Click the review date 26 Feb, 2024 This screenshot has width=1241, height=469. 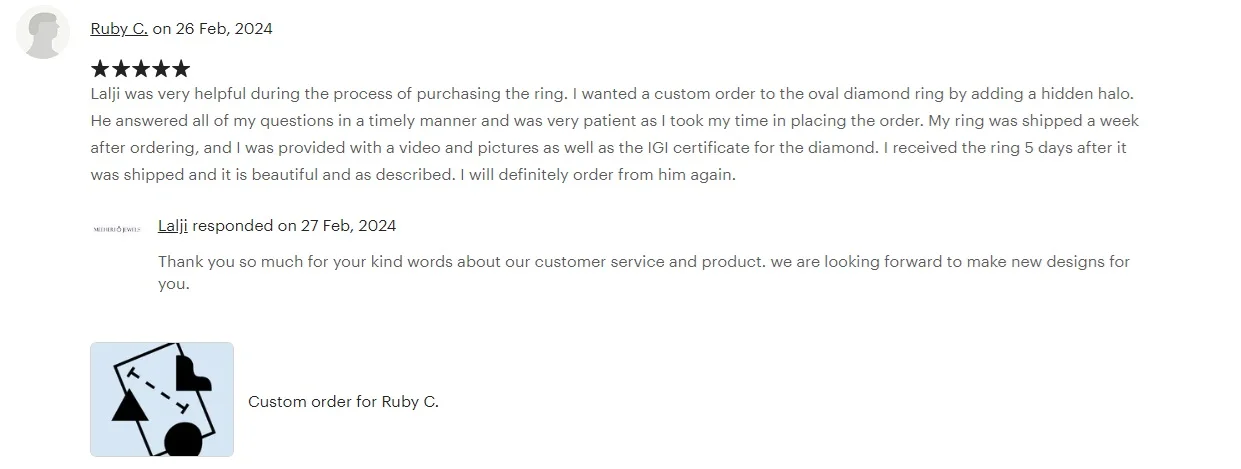(x=224, y=29)
